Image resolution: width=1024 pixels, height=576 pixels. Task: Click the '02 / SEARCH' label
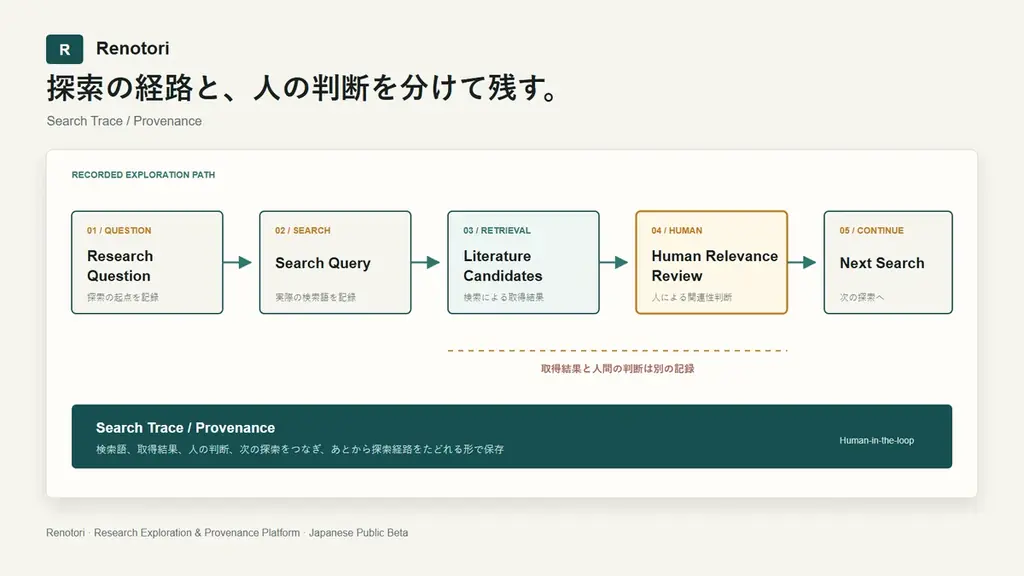coord(302,231)
